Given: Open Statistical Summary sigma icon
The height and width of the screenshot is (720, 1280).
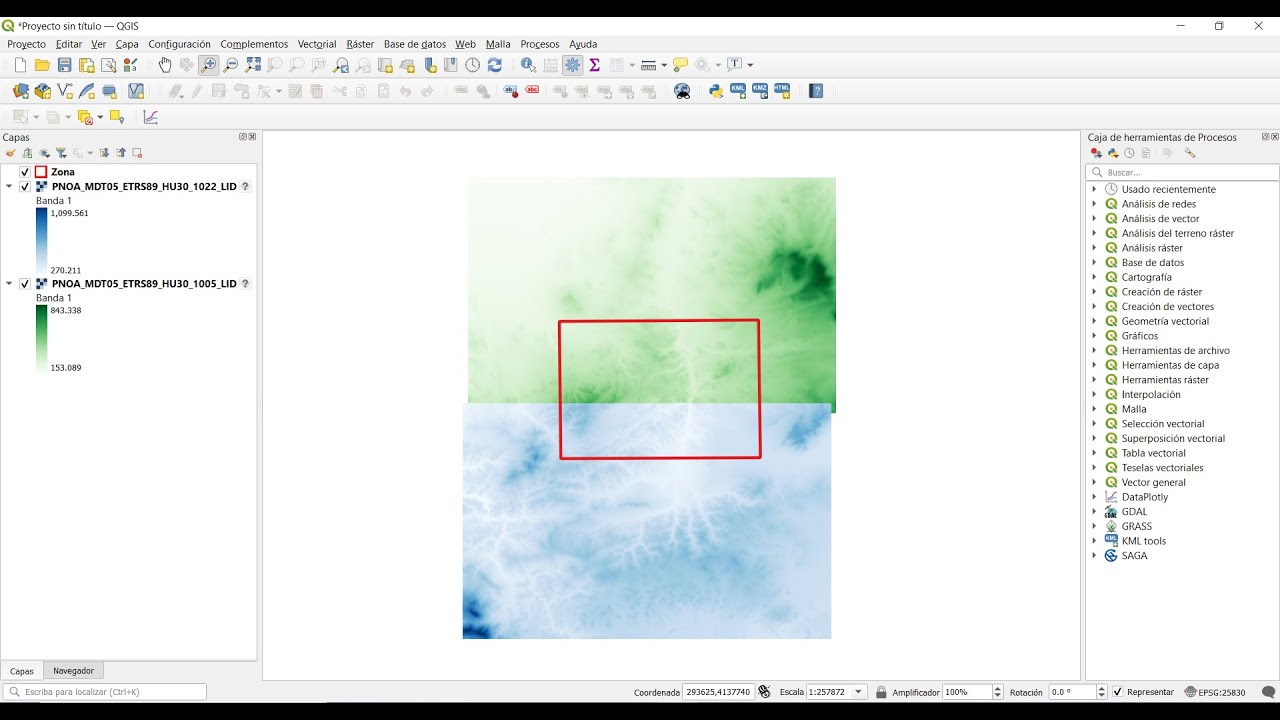Looking at the screenshot, I should pos(594,65).
